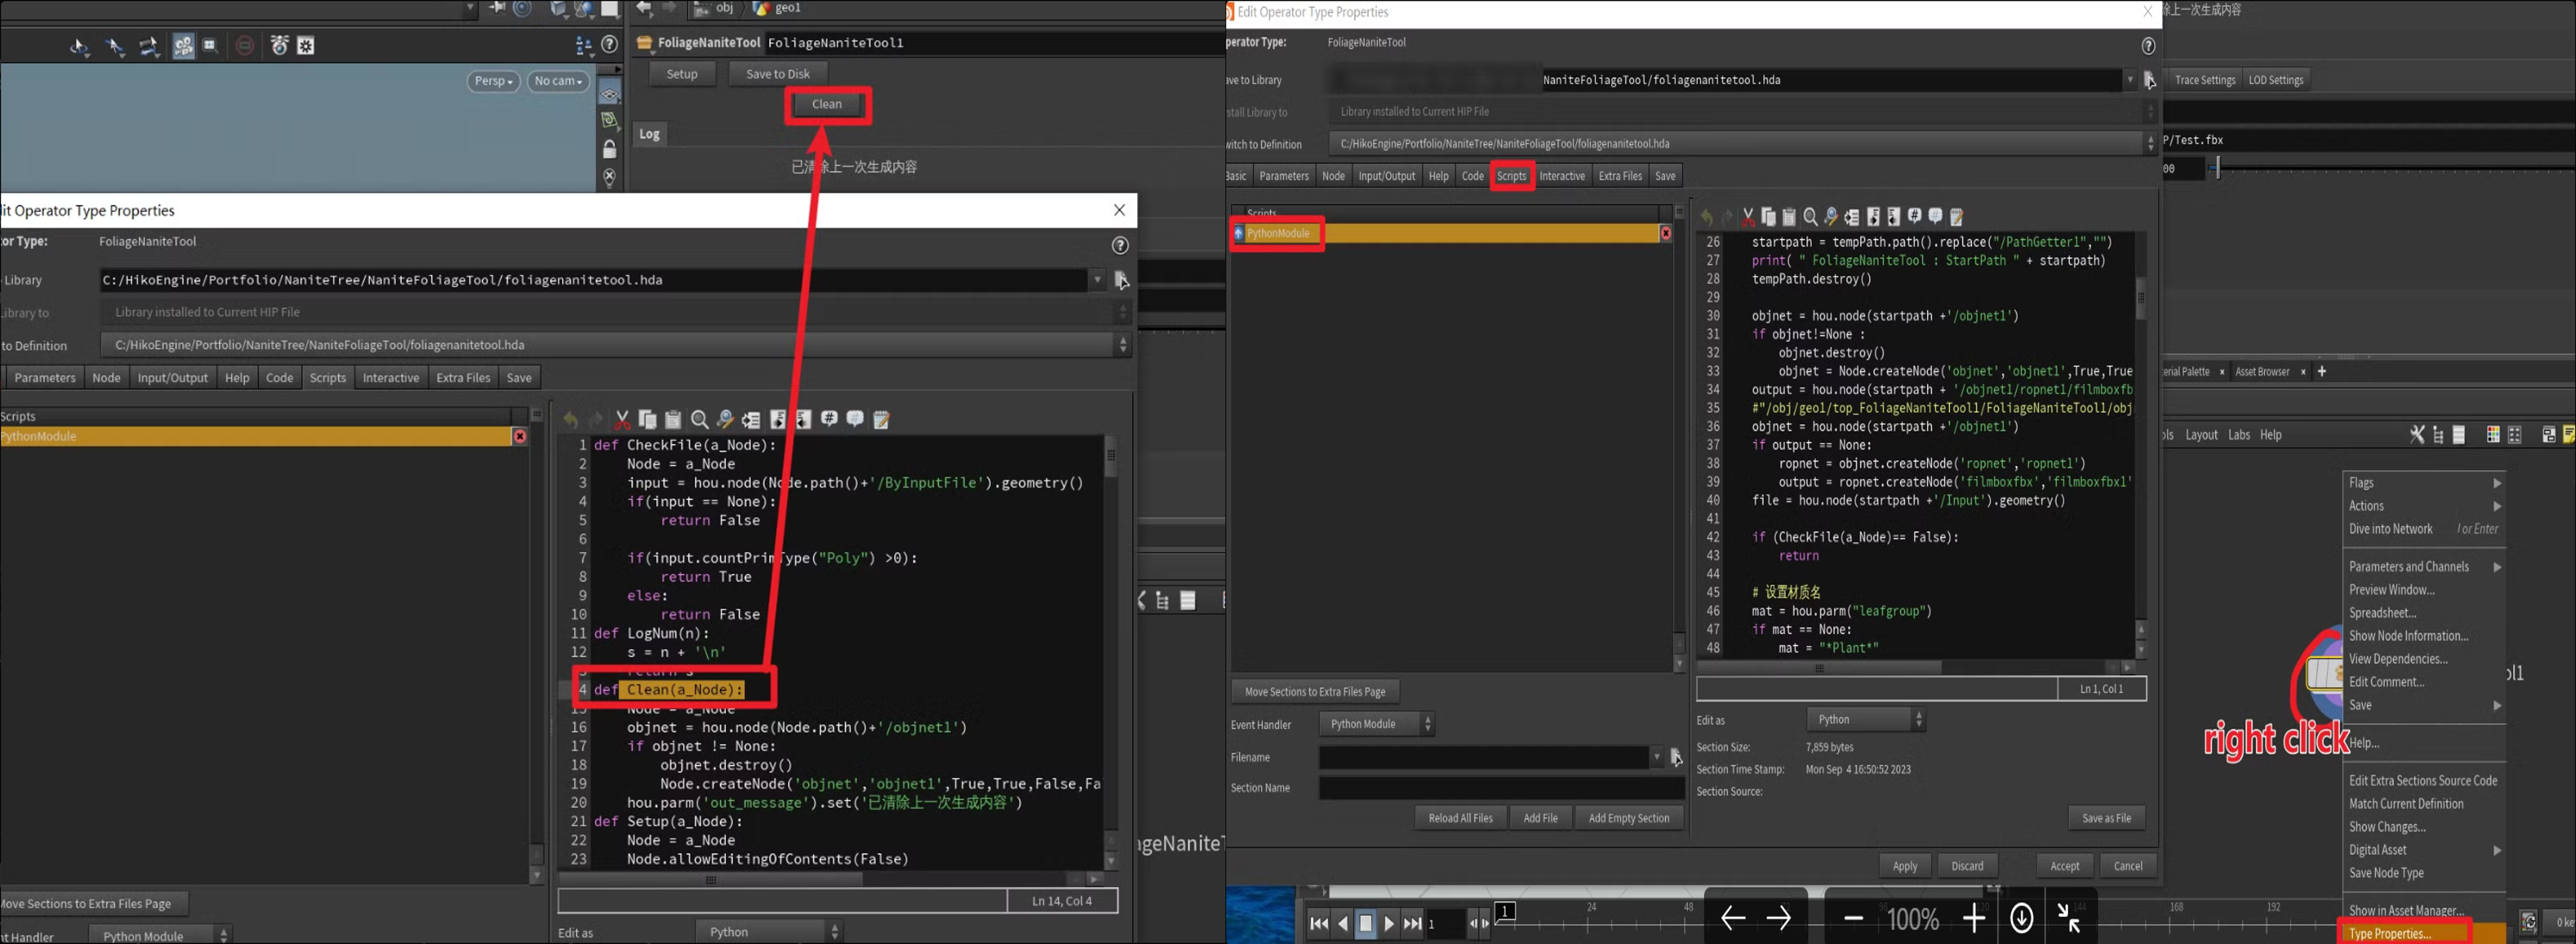
Task: Open find magnifier above the startpath code editor
Action: click(x=1810, y=216)
